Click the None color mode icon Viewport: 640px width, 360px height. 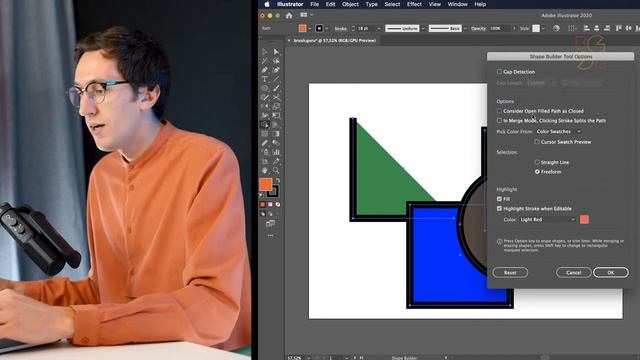tap(278, 204)
